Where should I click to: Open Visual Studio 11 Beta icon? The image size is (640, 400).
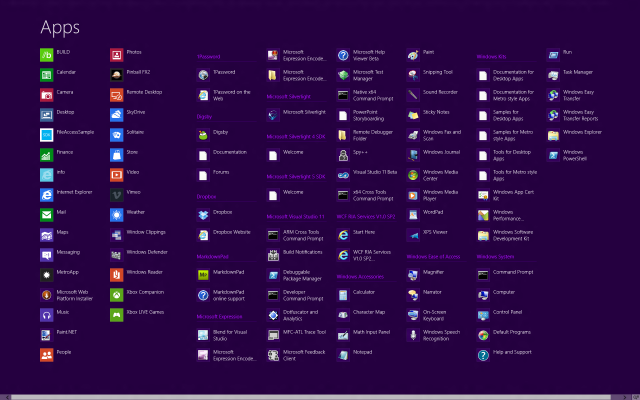pos(343,175)
